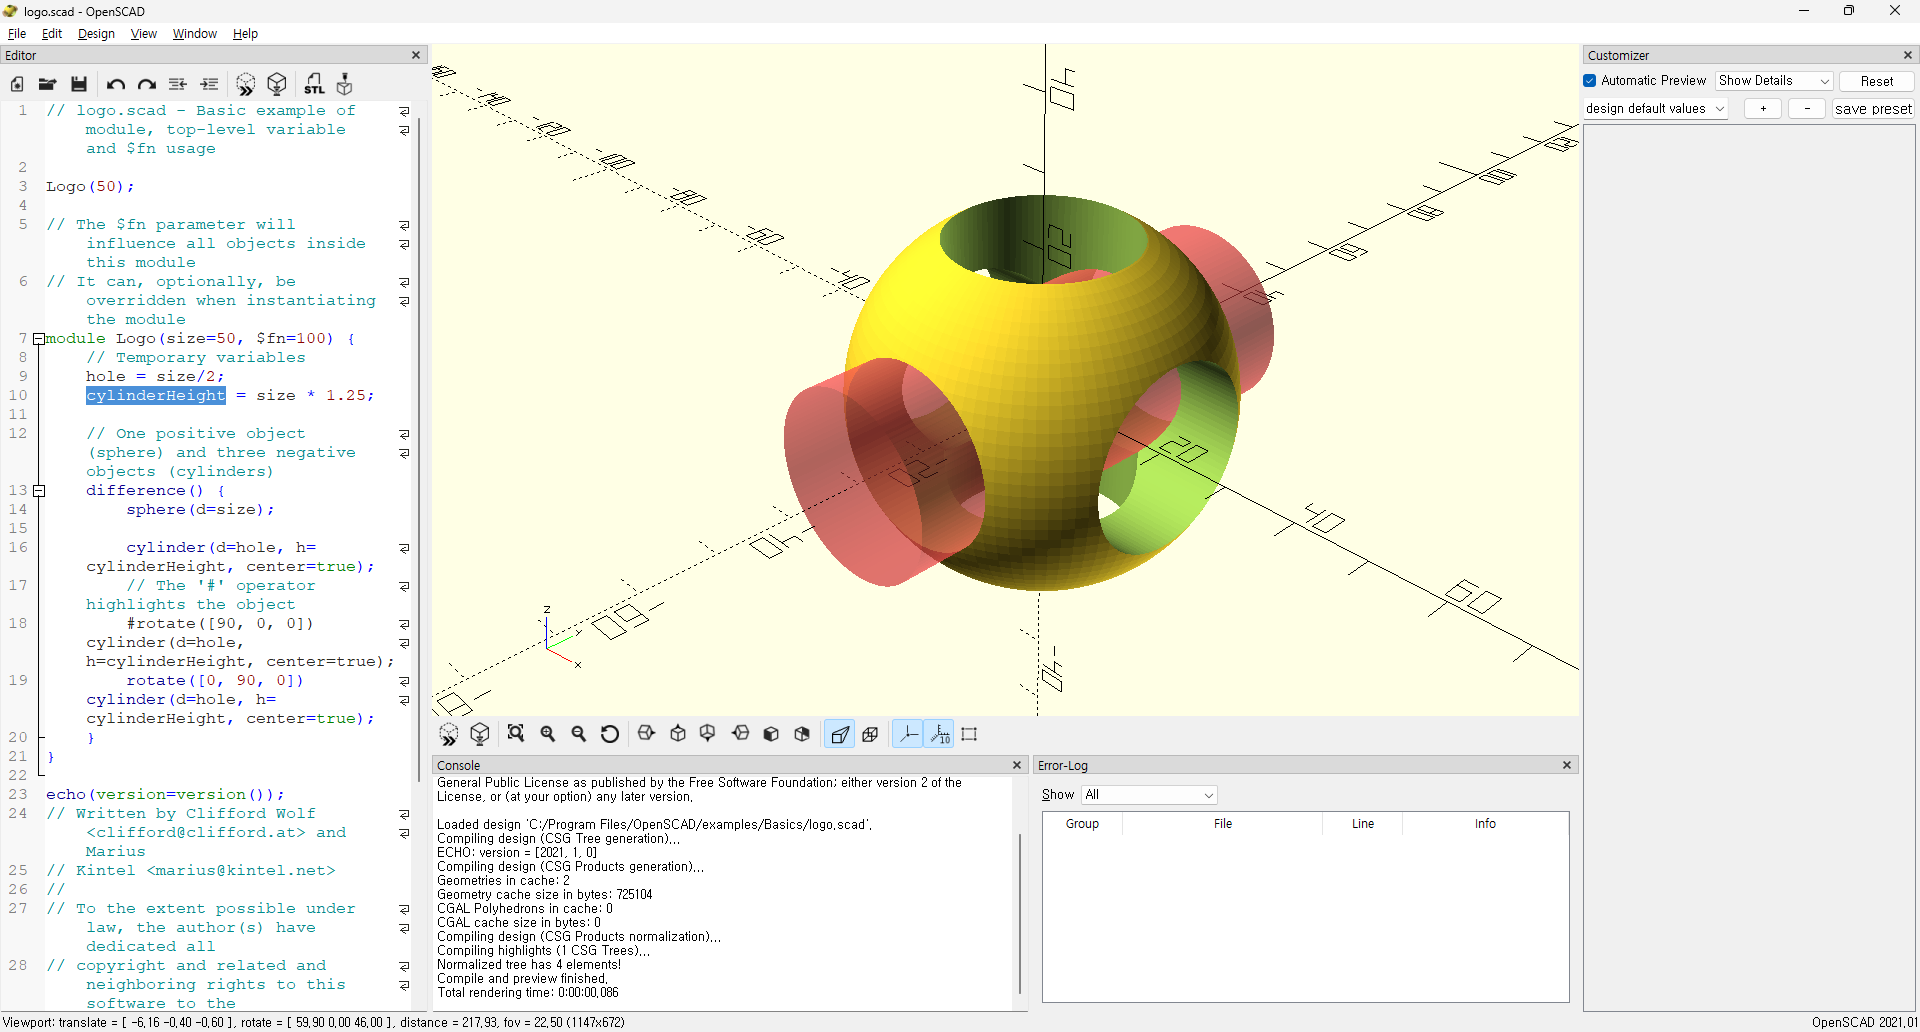
Task: Sort error log by Group column
Action: point(1082,824)
